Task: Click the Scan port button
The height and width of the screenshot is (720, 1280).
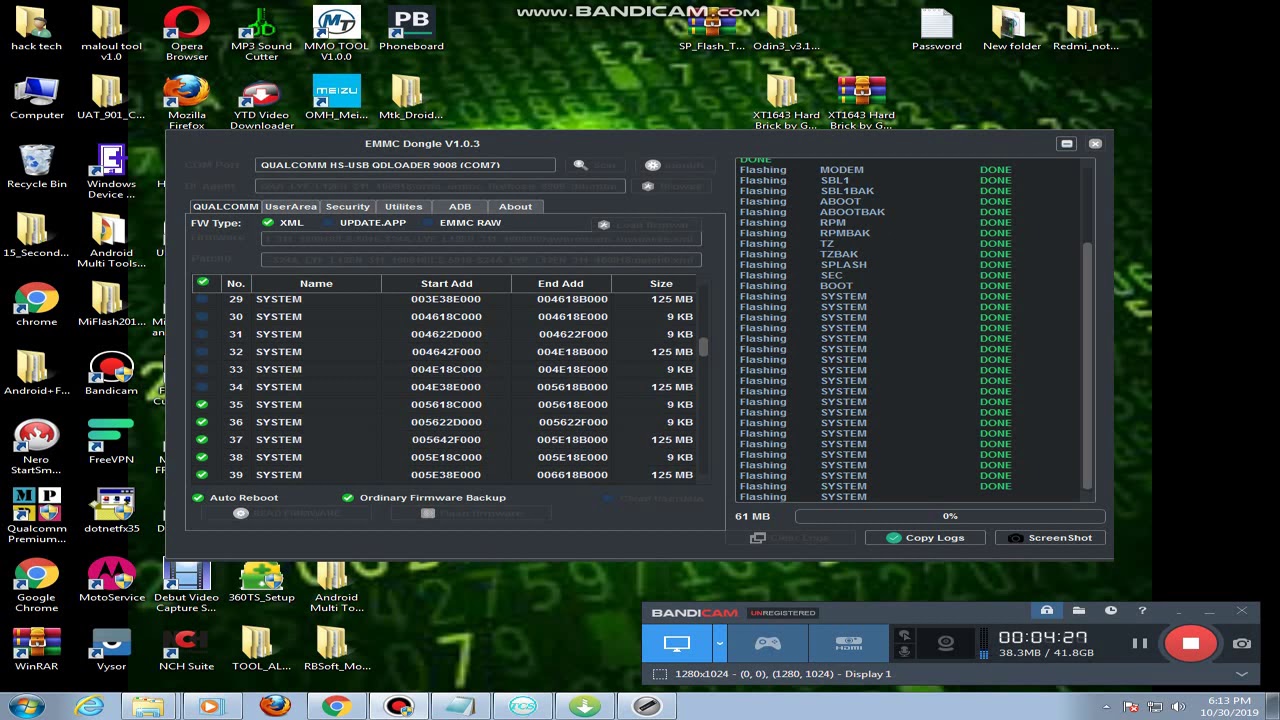Action: [x=594, y=165]
